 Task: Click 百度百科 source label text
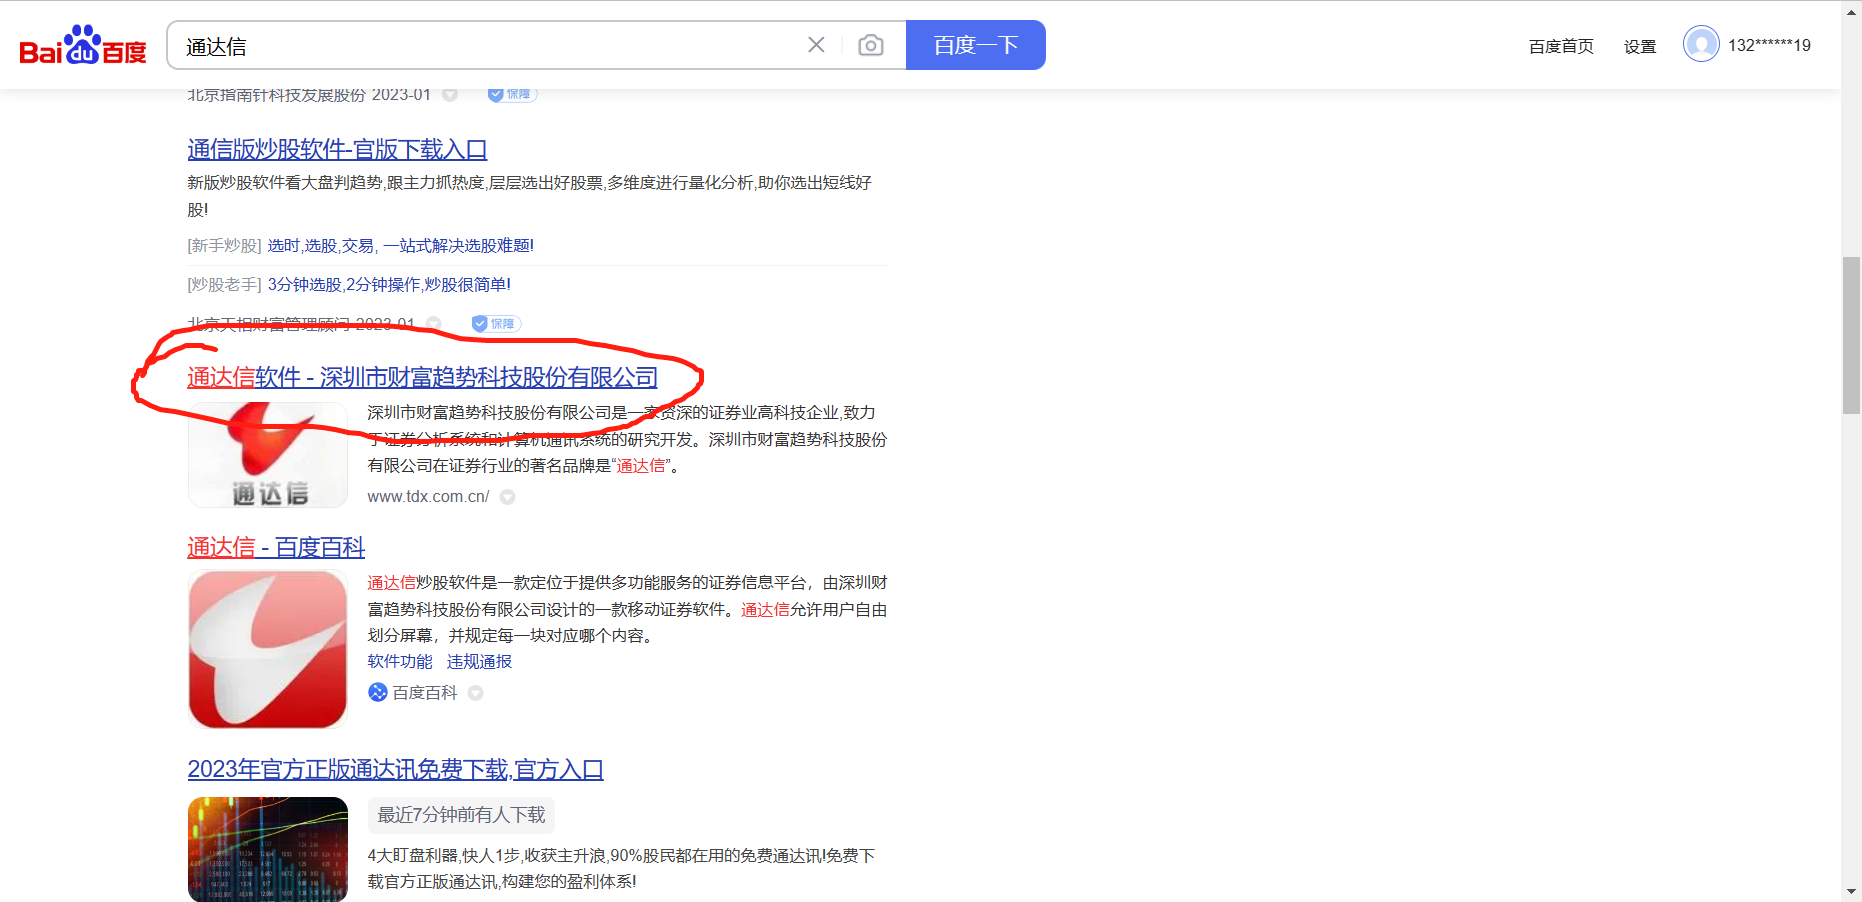pyautogui.click(x=425, y=693)
